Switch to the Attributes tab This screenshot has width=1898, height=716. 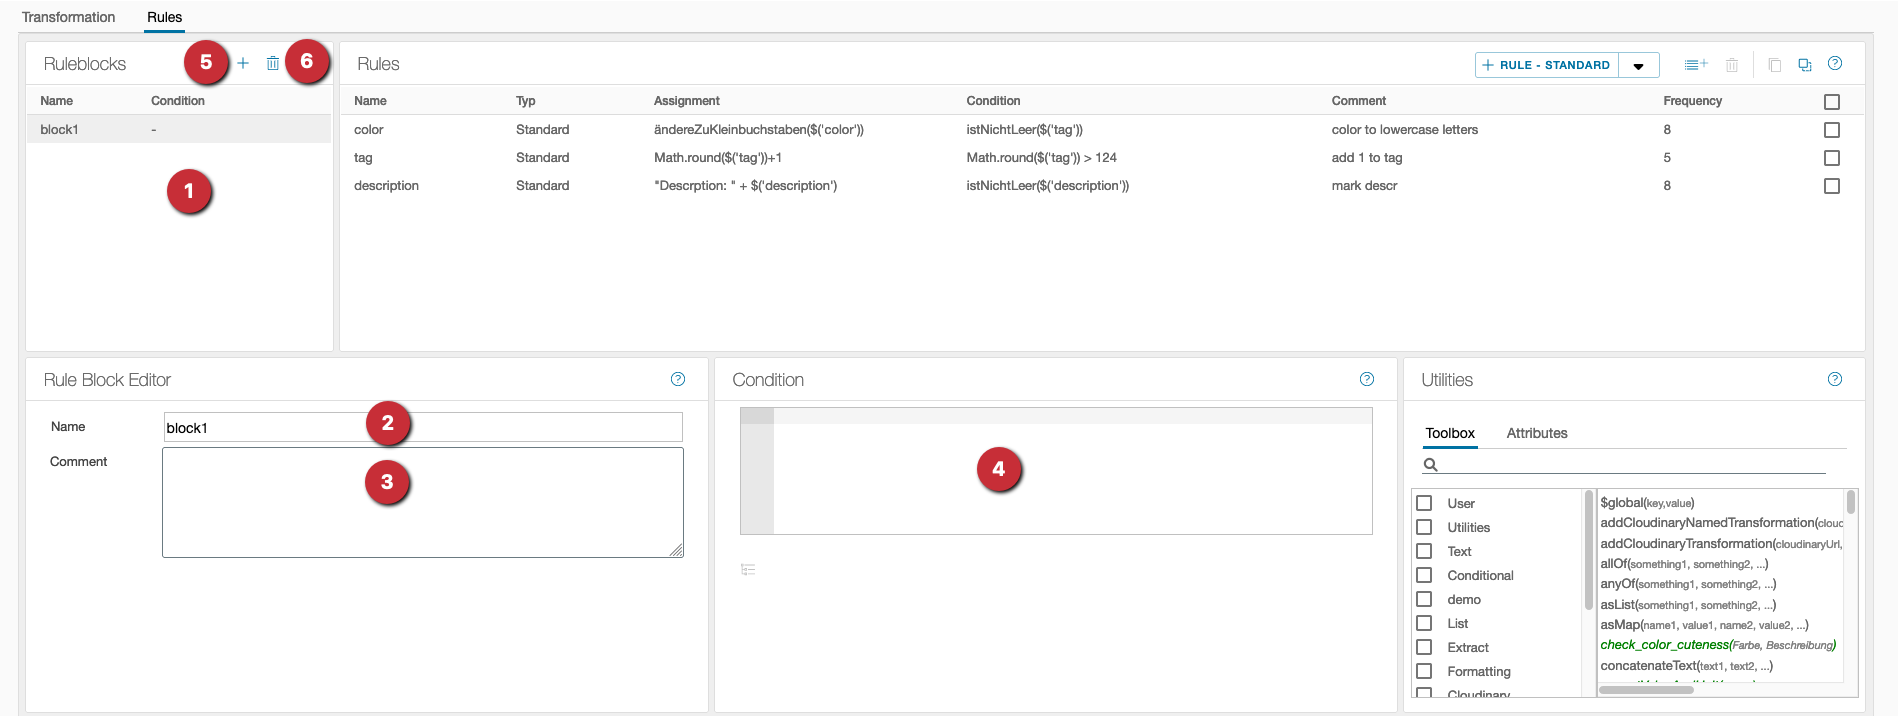pos(1536,433)
